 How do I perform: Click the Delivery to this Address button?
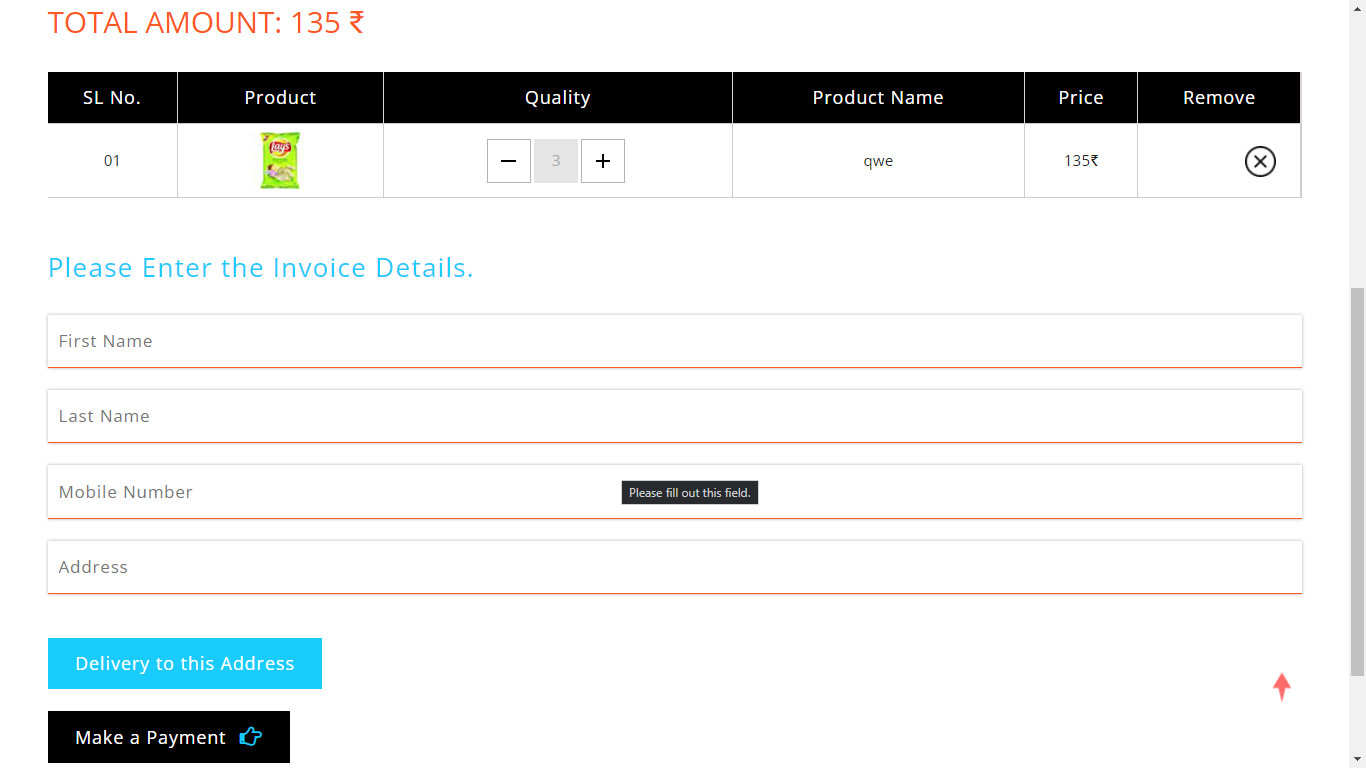[184, 663]
